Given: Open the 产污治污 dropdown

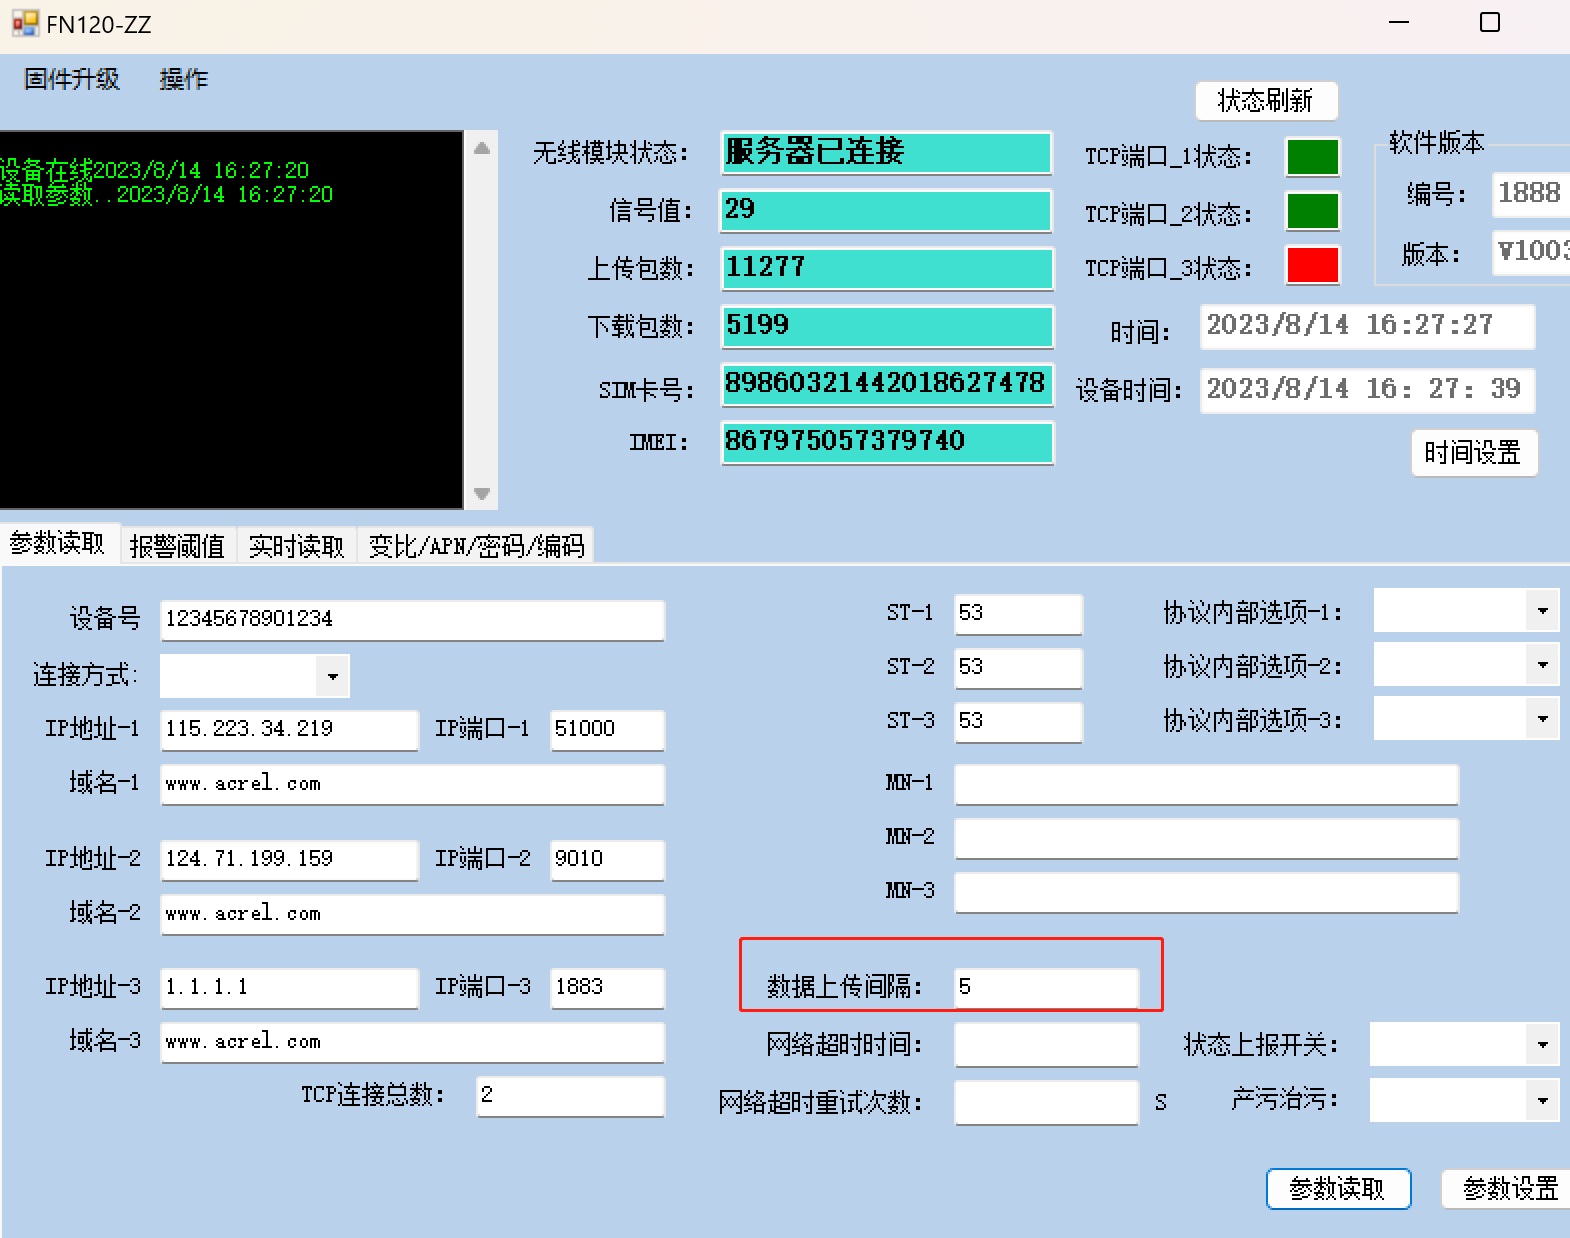Looking at the screenshot, I should point(1542,1101).
